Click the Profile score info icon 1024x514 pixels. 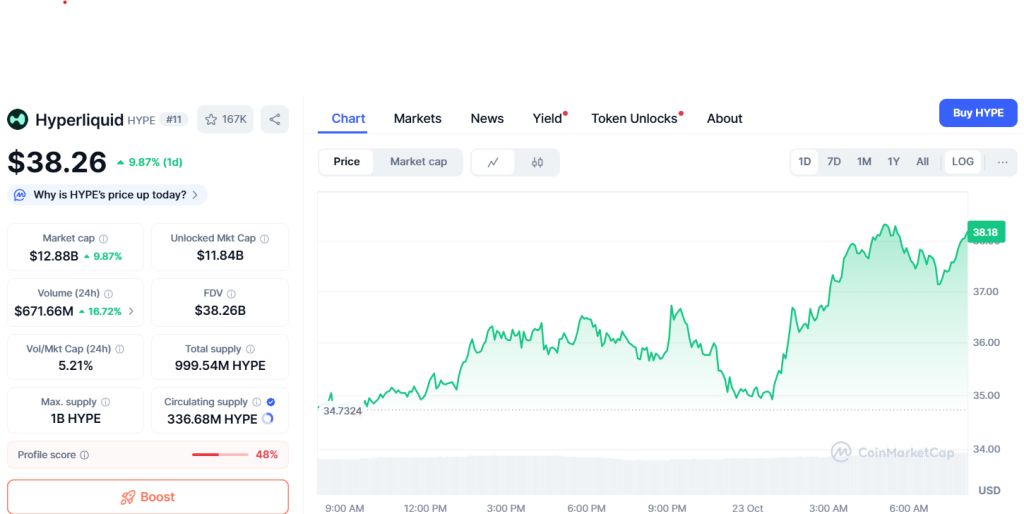pos(84,455)
